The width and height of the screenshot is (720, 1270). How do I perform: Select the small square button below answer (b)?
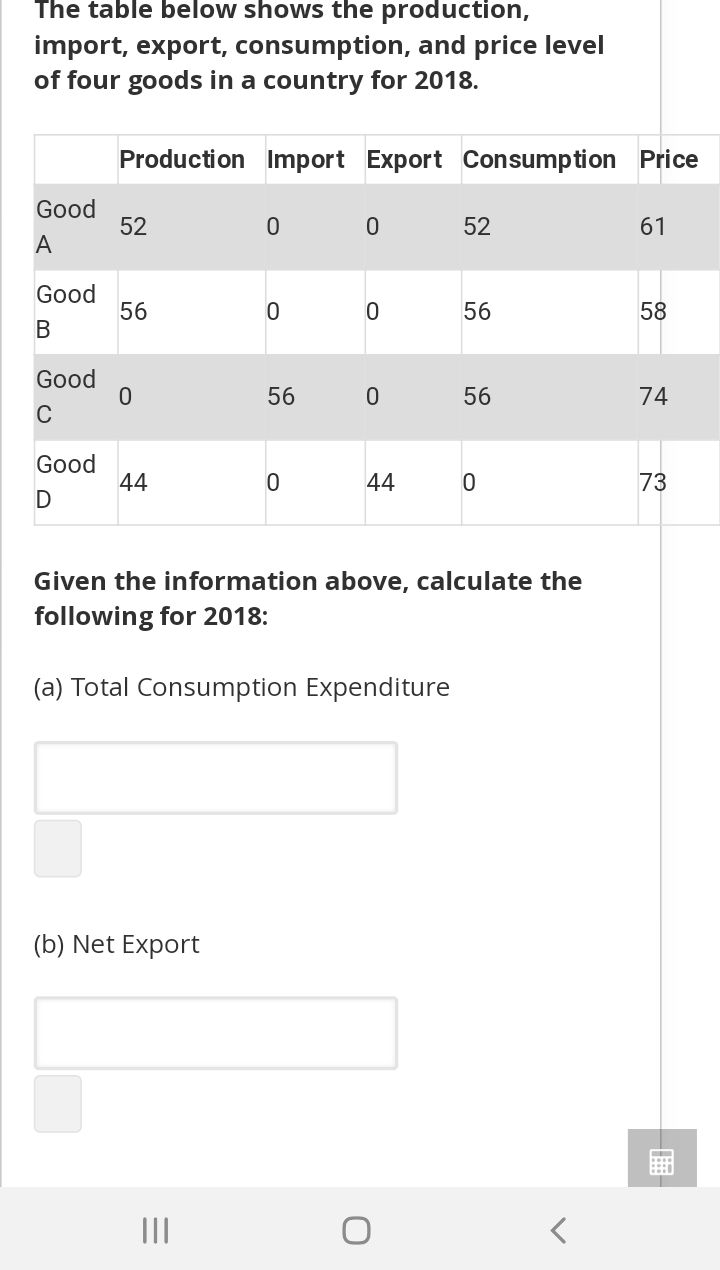click(57, 1103)
